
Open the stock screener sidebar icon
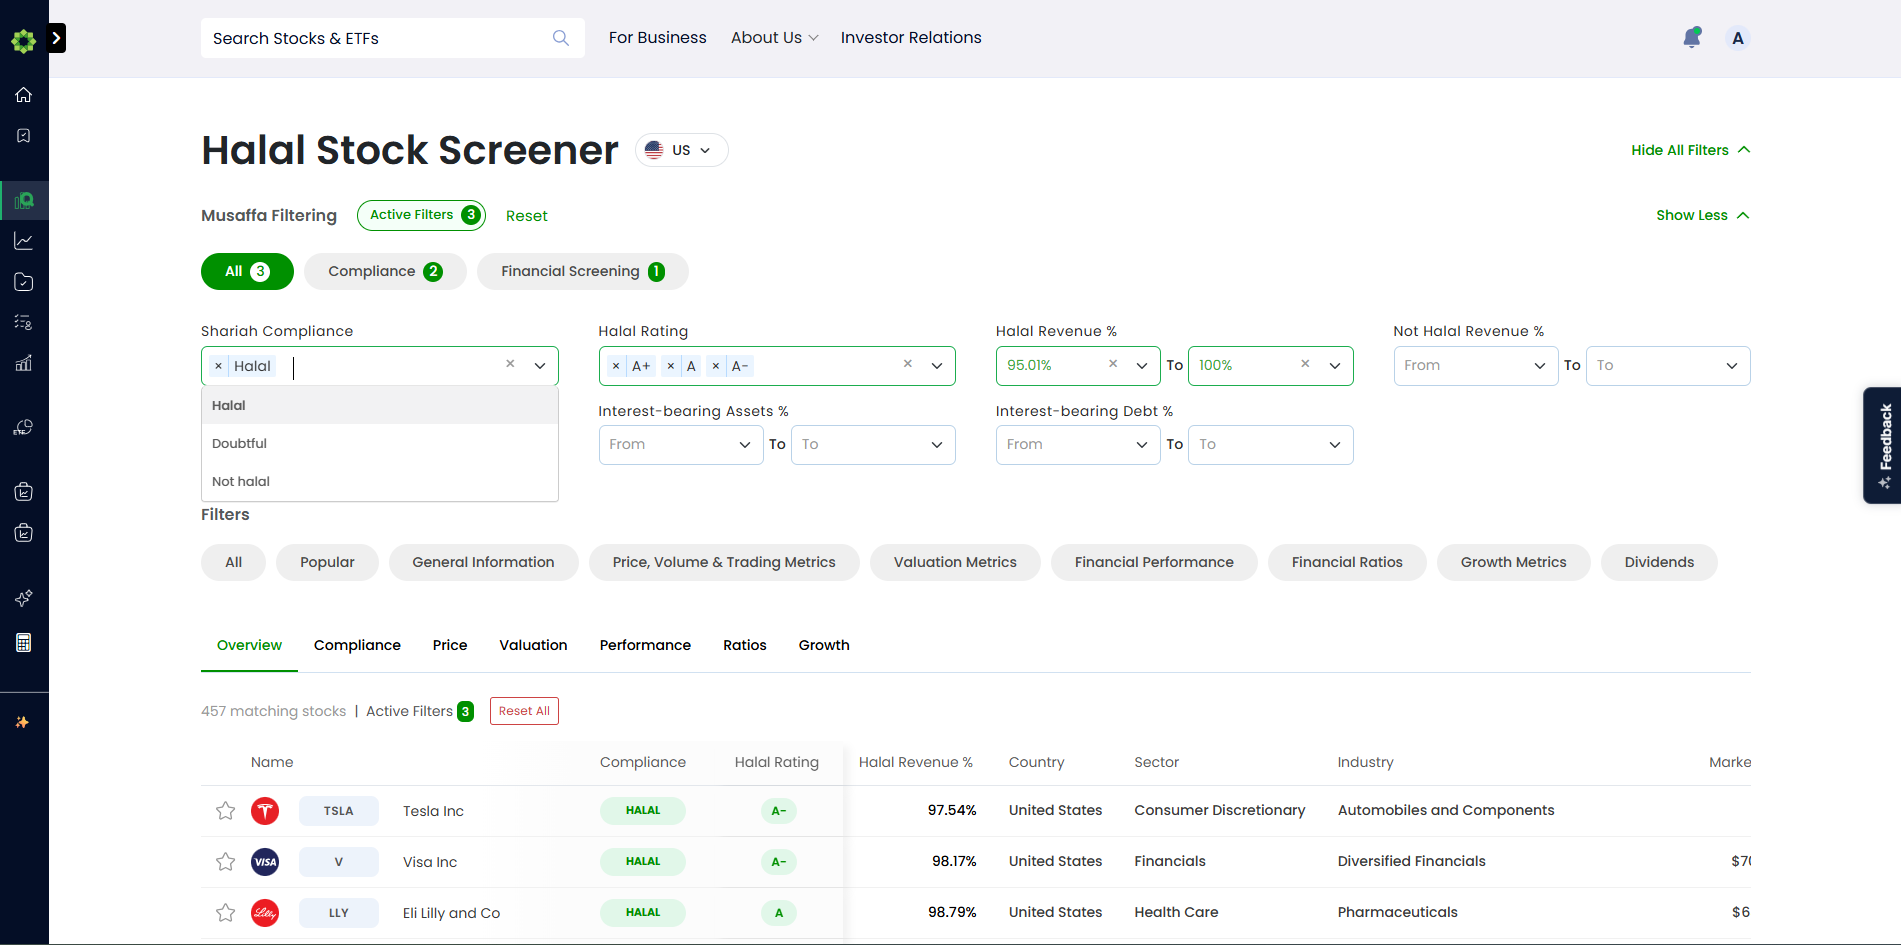coord(24,200)
